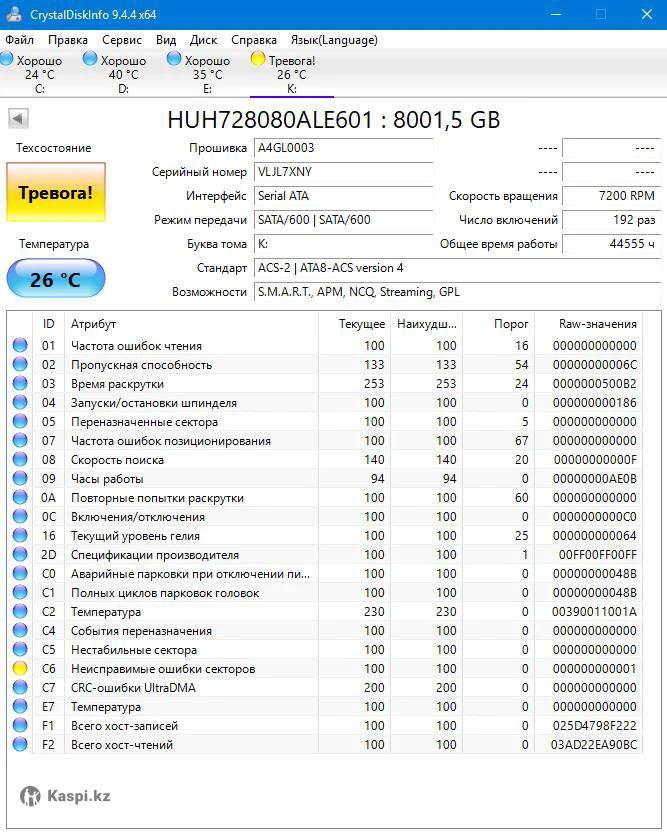Select the status orb for disk E:

pos(175,60)
